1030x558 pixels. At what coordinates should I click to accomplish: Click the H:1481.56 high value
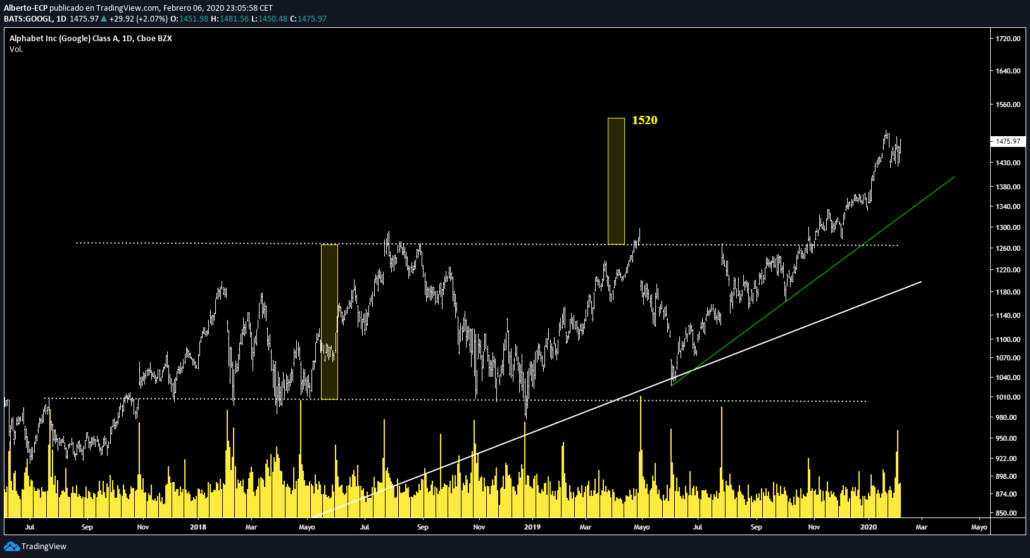(x=230, y=19)
